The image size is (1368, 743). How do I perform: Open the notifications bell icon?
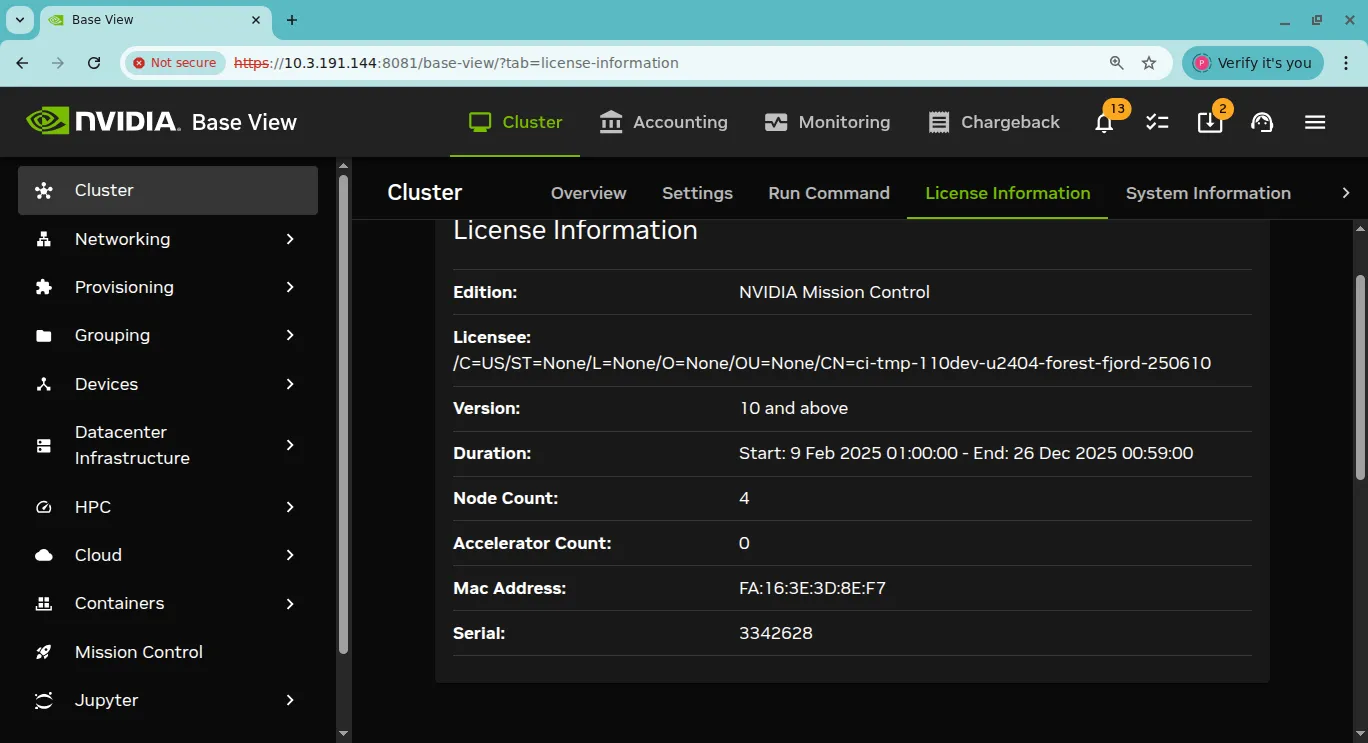point(1104,122)
